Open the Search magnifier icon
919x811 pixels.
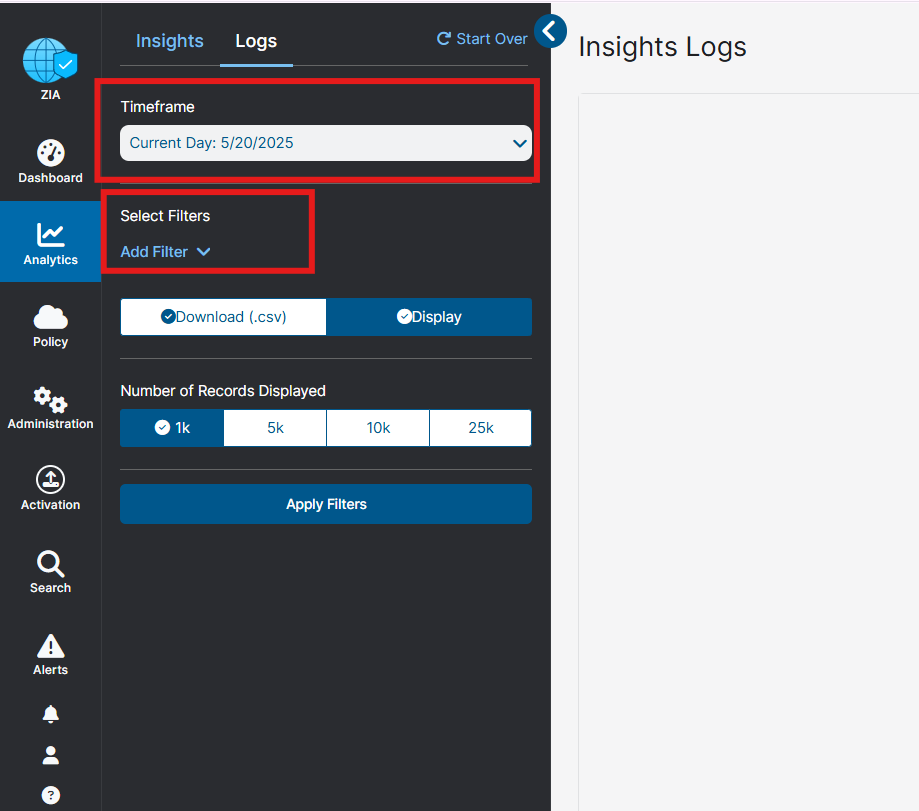tap(50, 564)
